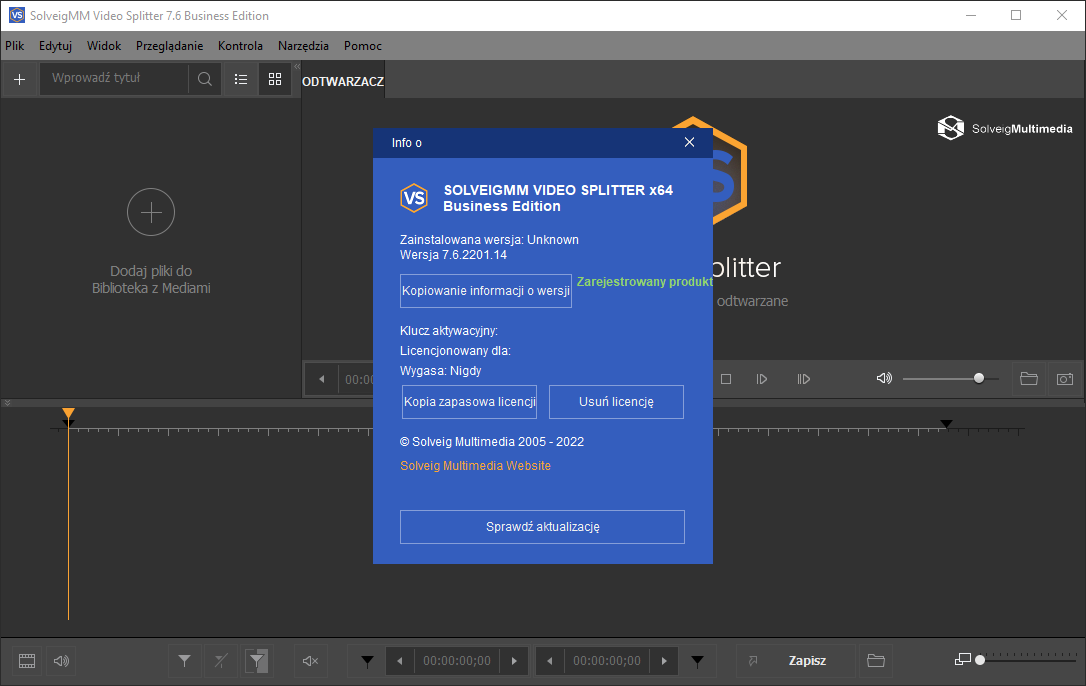Click the orange playhead marker

[x=68, y=414]
